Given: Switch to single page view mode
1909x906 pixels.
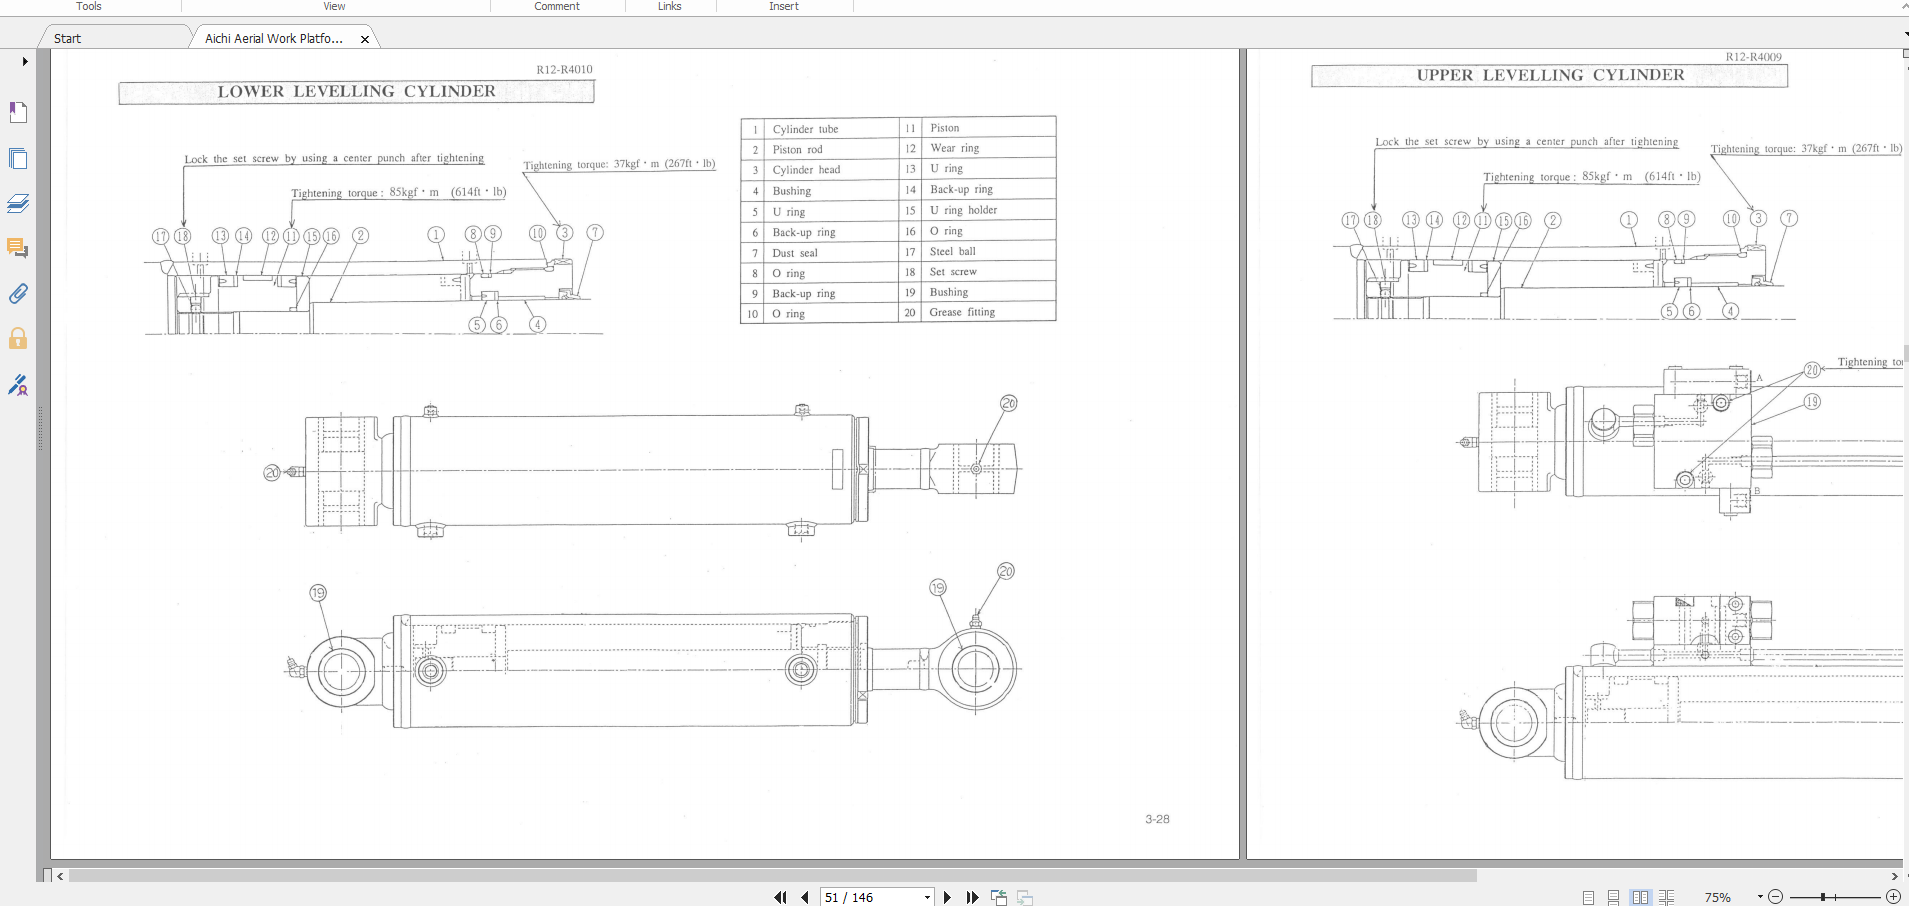Looking at the screenshot, I should [x=1589, y=897].
